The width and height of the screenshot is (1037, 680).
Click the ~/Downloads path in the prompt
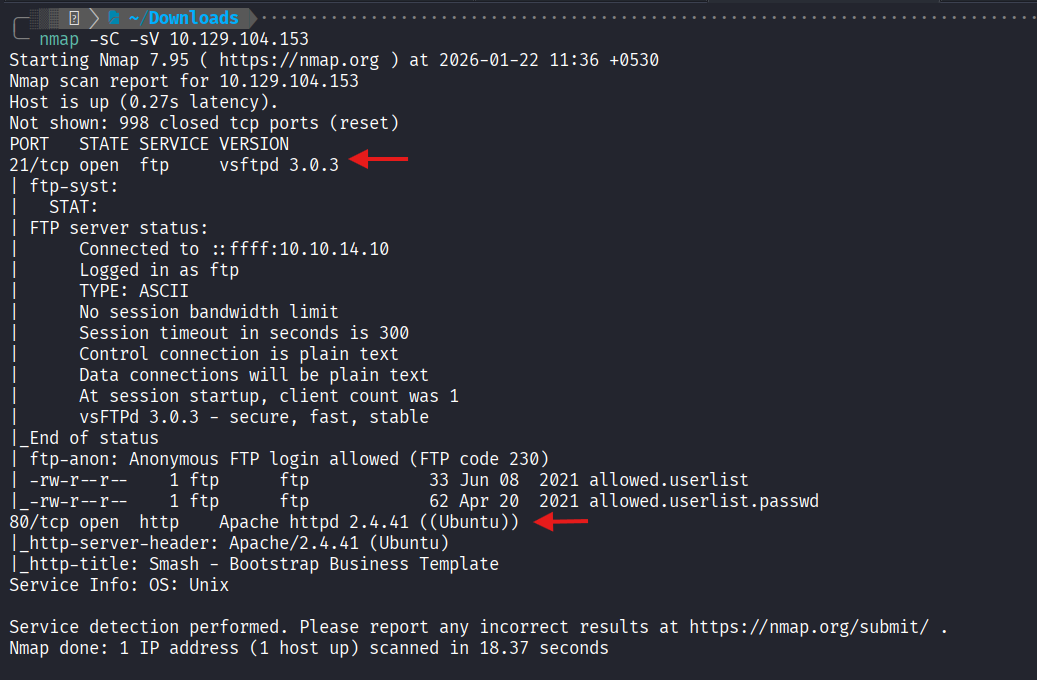(x=193, y=18)
